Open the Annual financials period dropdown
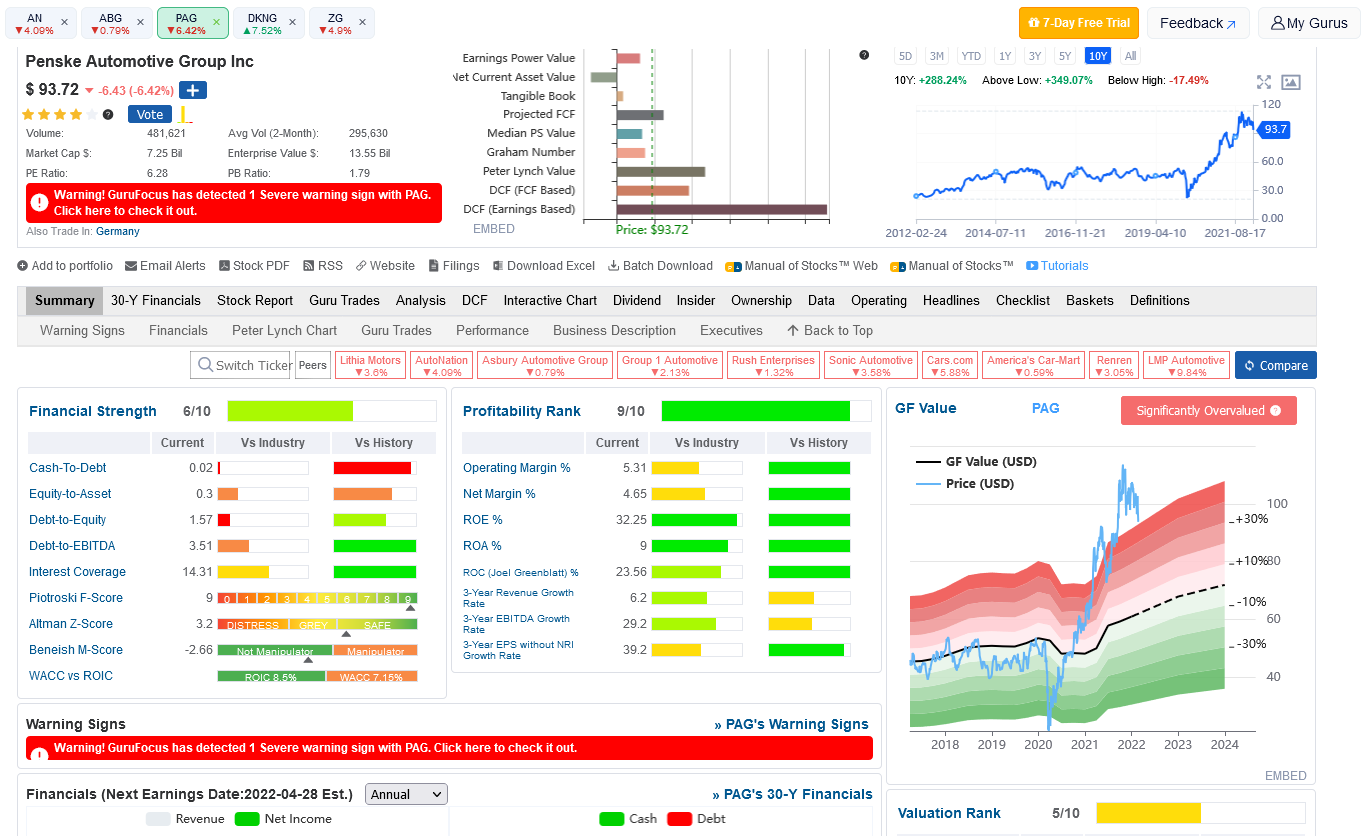The width and height of the screenshot is (1363, 836). click(x=406, y=794)
